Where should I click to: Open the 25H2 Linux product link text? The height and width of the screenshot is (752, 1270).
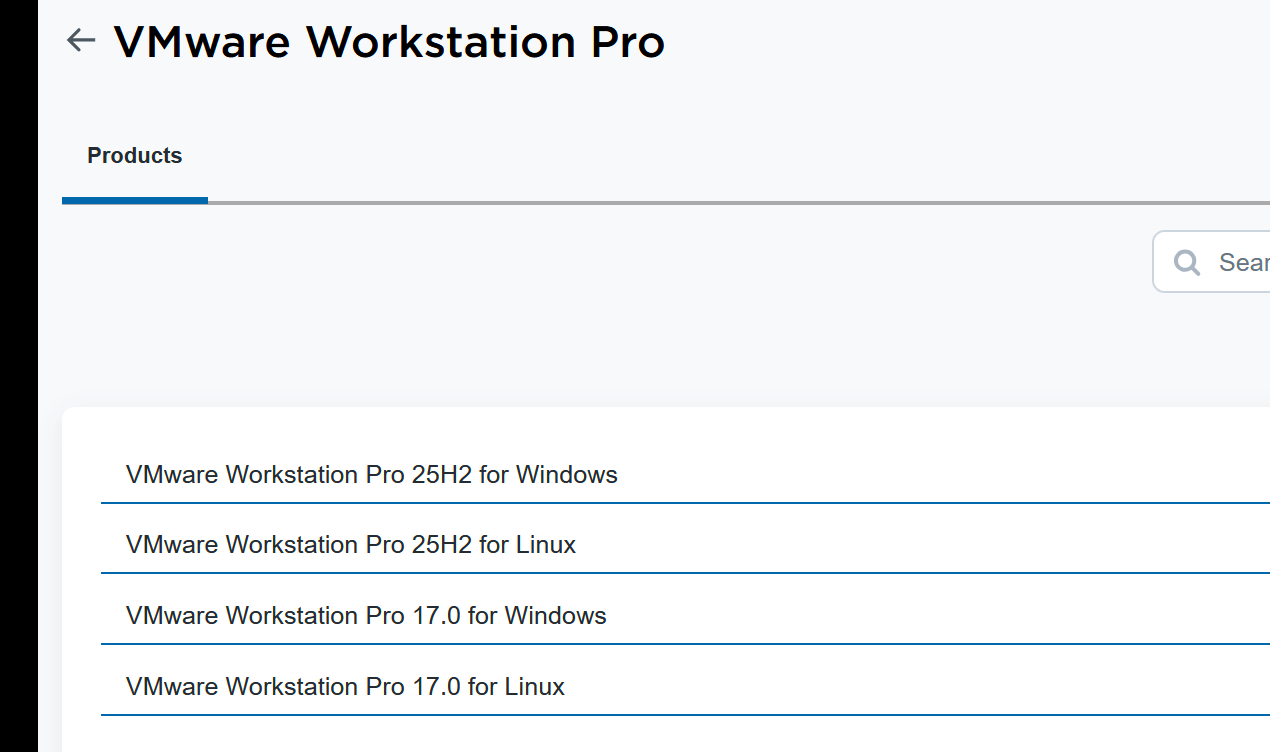pyautogui.click(x=350, y=545)
